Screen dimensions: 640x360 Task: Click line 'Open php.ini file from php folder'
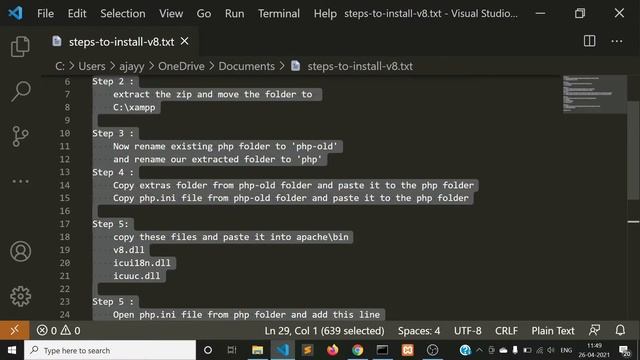pos(247,315)
